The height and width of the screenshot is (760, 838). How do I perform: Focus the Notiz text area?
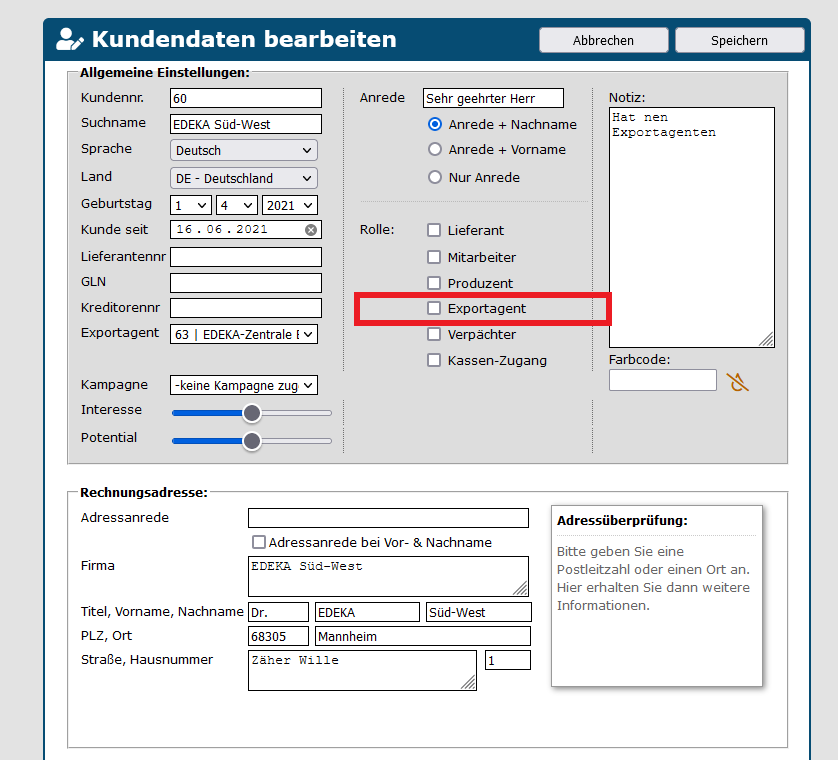click(691, 227)
